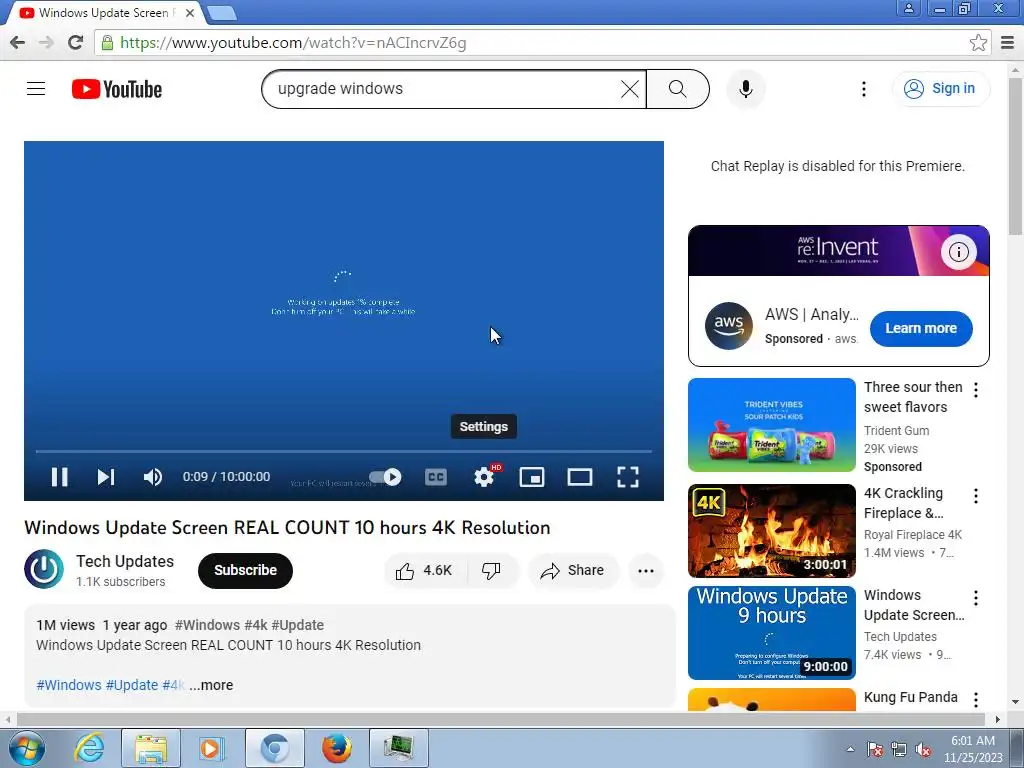Expand description with ...more
Viewport: 1024px width, 768px height.
pos(212,685)
